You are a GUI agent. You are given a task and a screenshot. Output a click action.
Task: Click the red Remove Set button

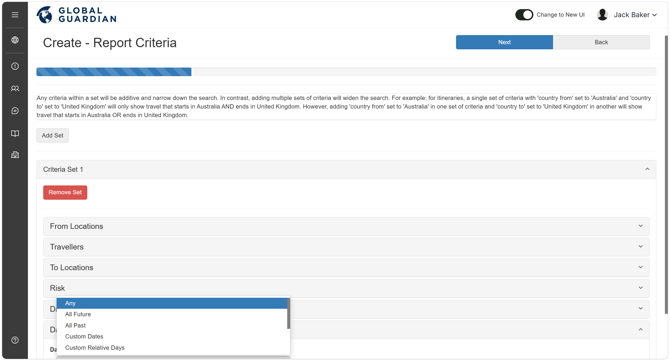(x=65, y=193)
